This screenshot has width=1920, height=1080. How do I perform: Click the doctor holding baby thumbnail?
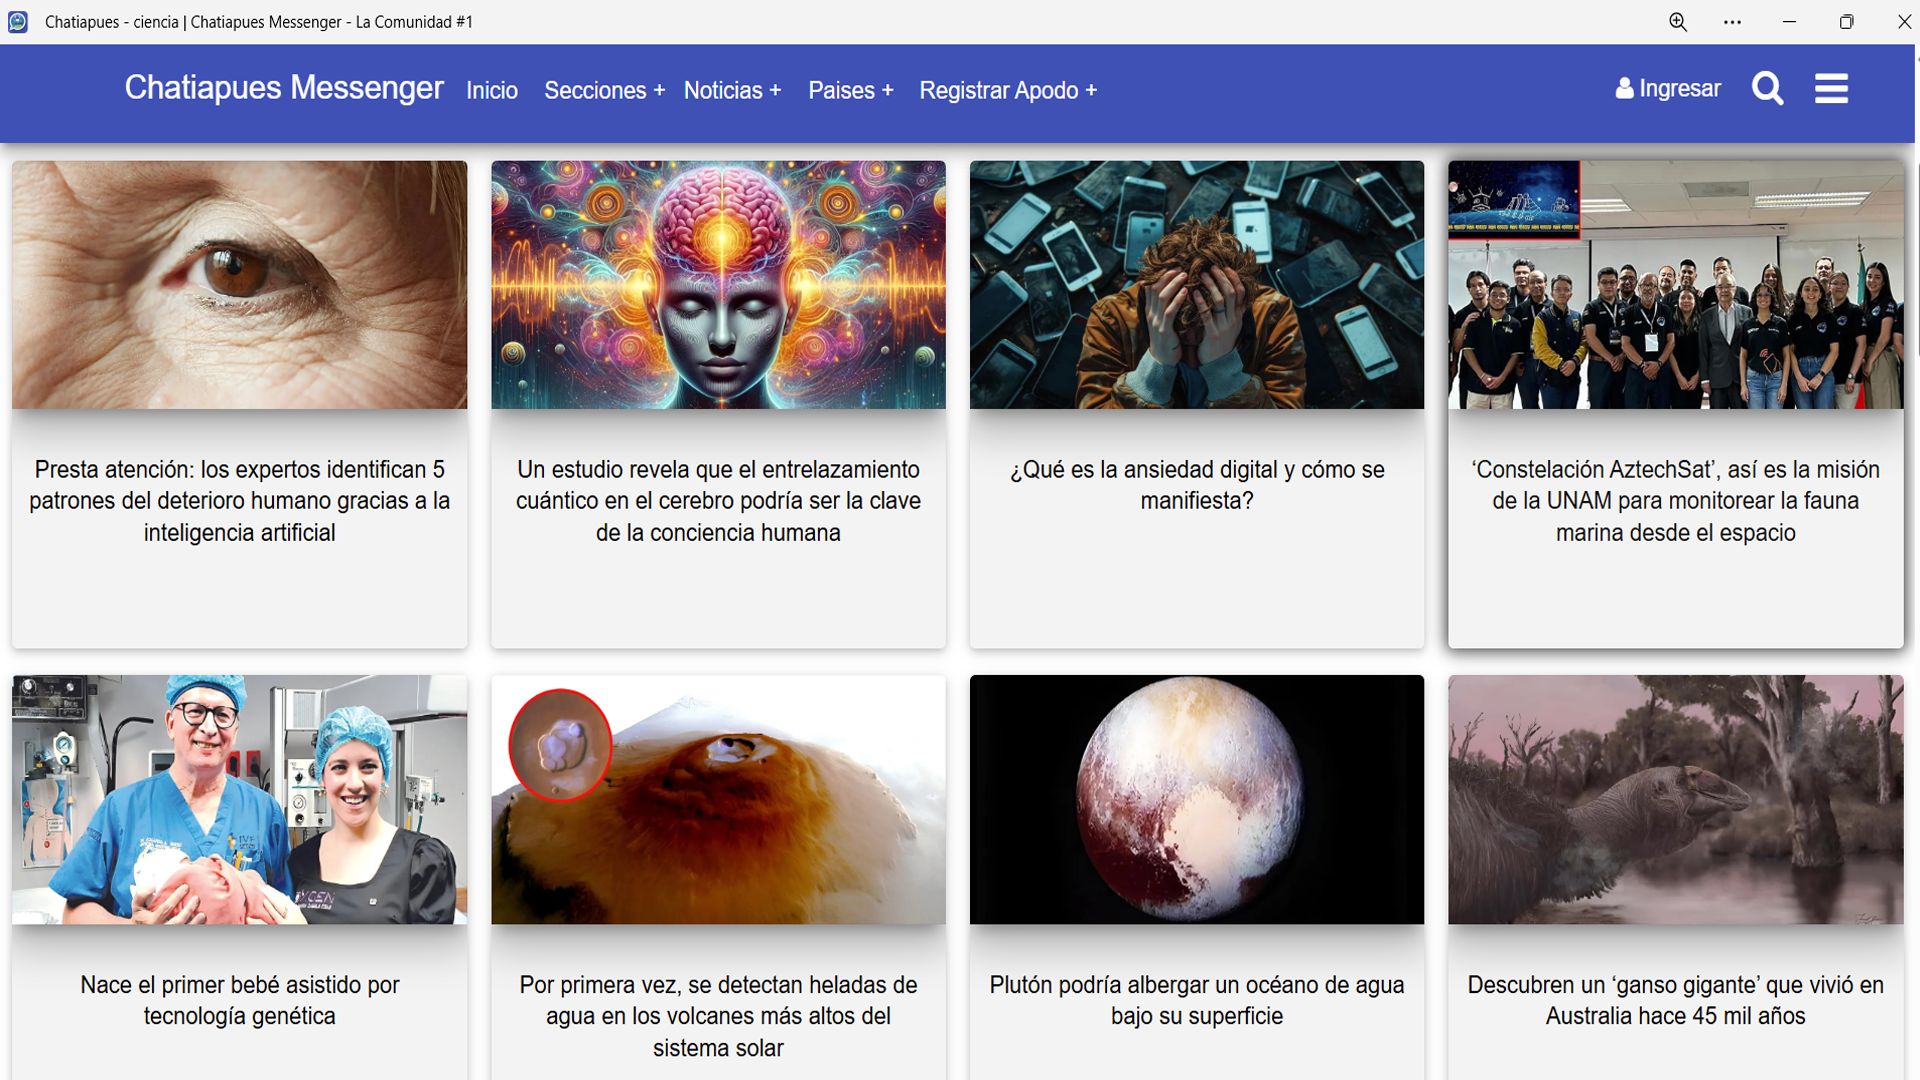click(x=240, y=800)
